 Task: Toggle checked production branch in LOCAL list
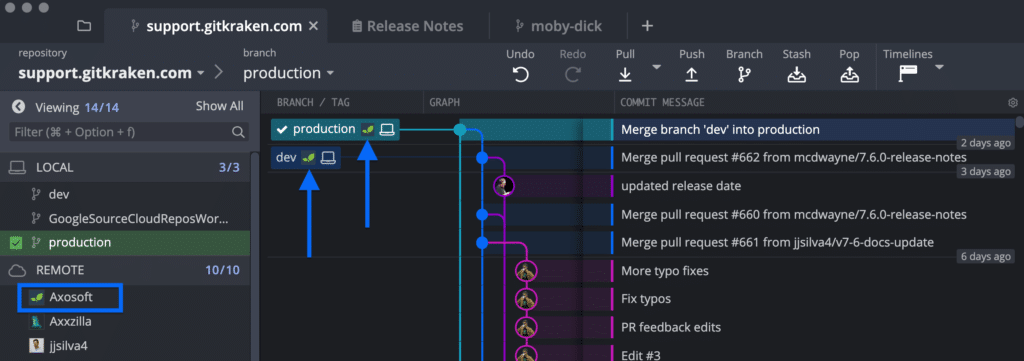[x=16, y=243]
